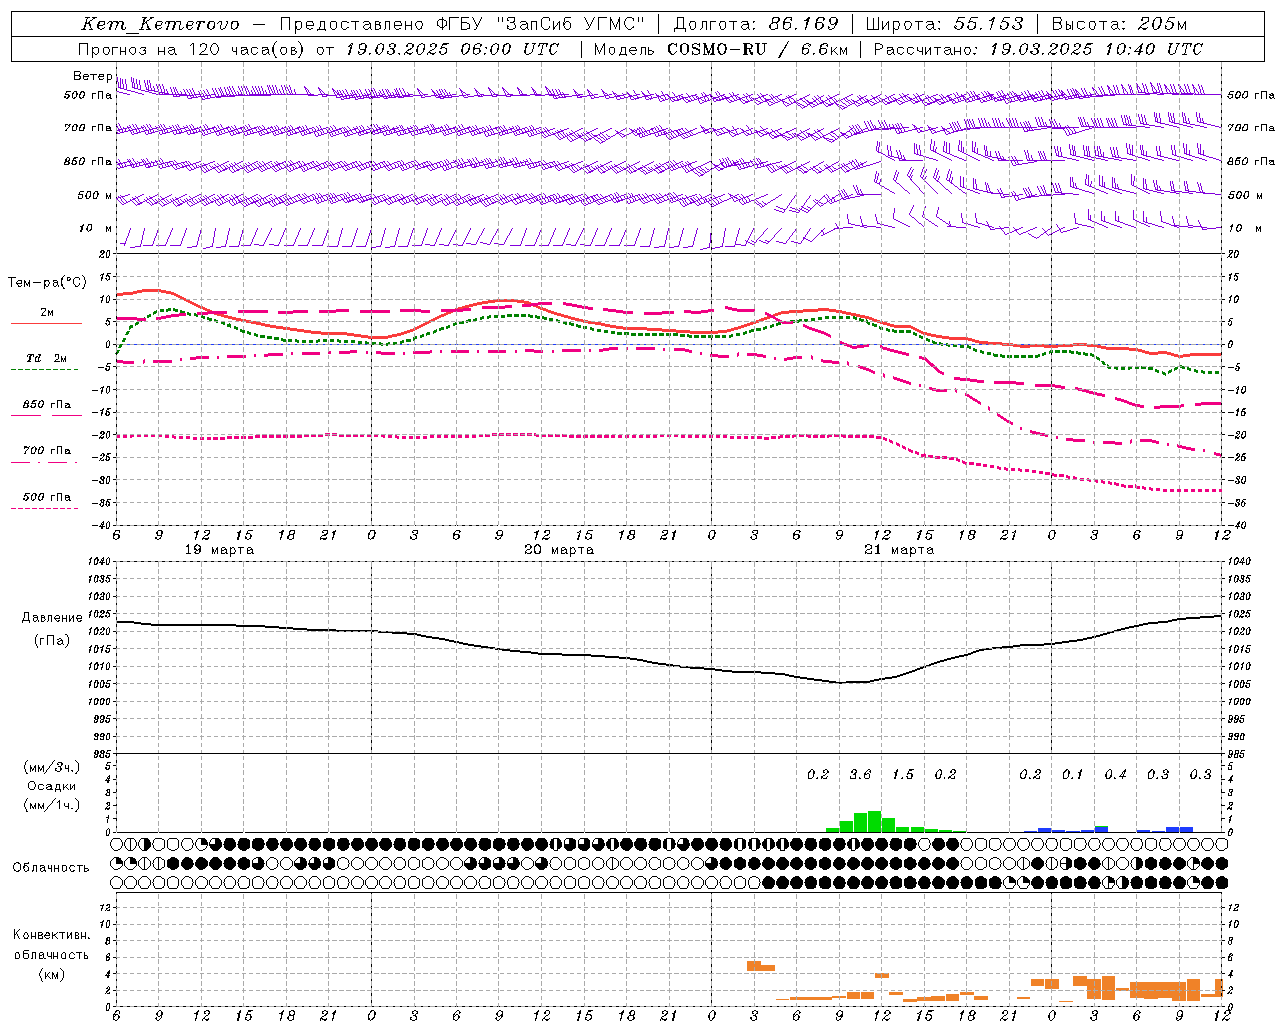Click the Широта: 55.153 value

[945, 24]
